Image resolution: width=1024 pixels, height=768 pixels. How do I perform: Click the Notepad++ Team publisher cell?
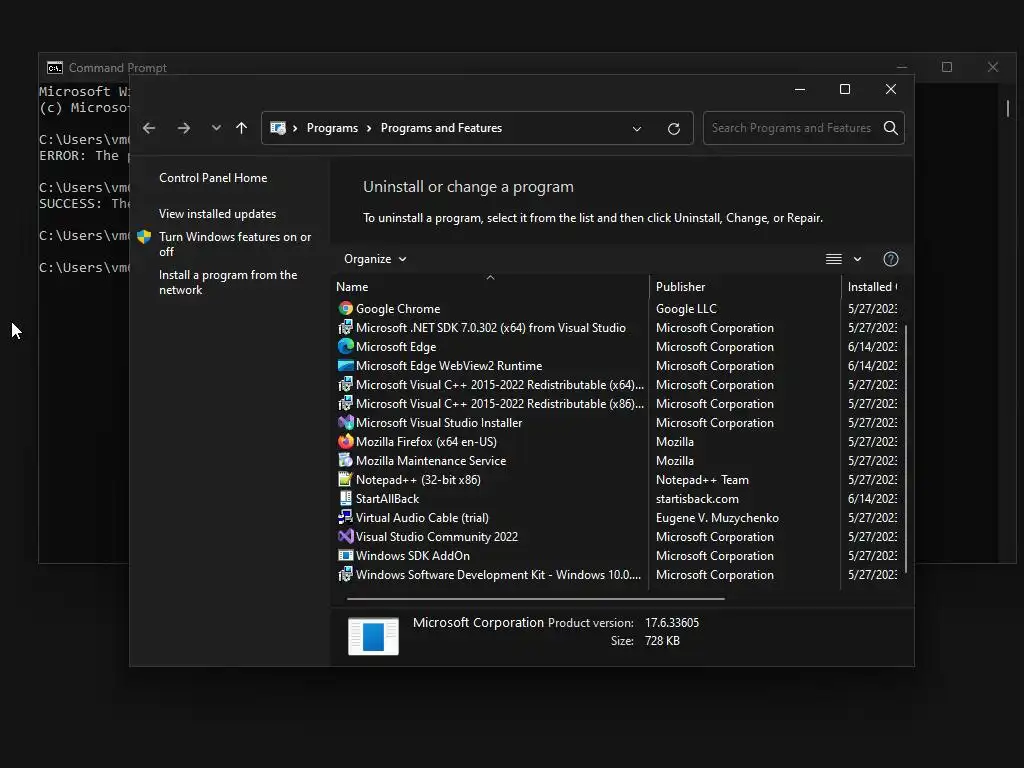point(702,479)
